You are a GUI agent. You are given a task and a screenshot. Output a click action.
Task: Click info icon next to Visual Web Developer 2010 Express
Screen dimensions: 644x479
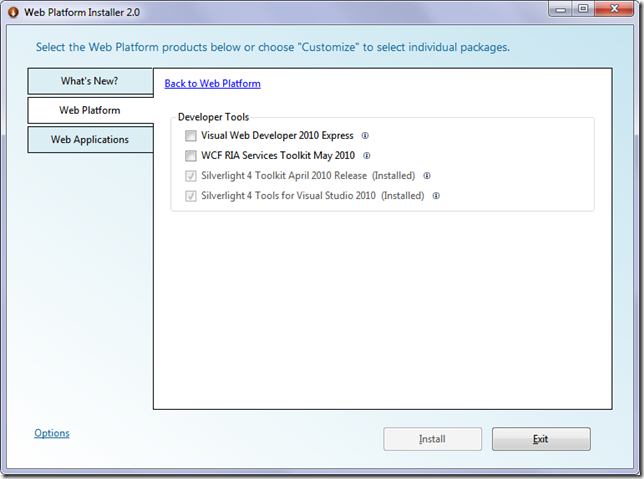point(365,136)
